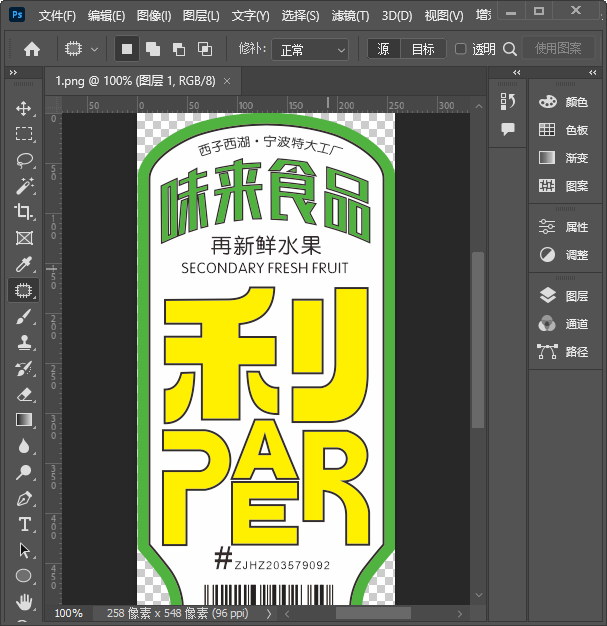Image resolution: width=607 pixels, height=626 pixels.
Task: Open the Comments panel icon
Action: pyautogui.click(x=508, y=129)
